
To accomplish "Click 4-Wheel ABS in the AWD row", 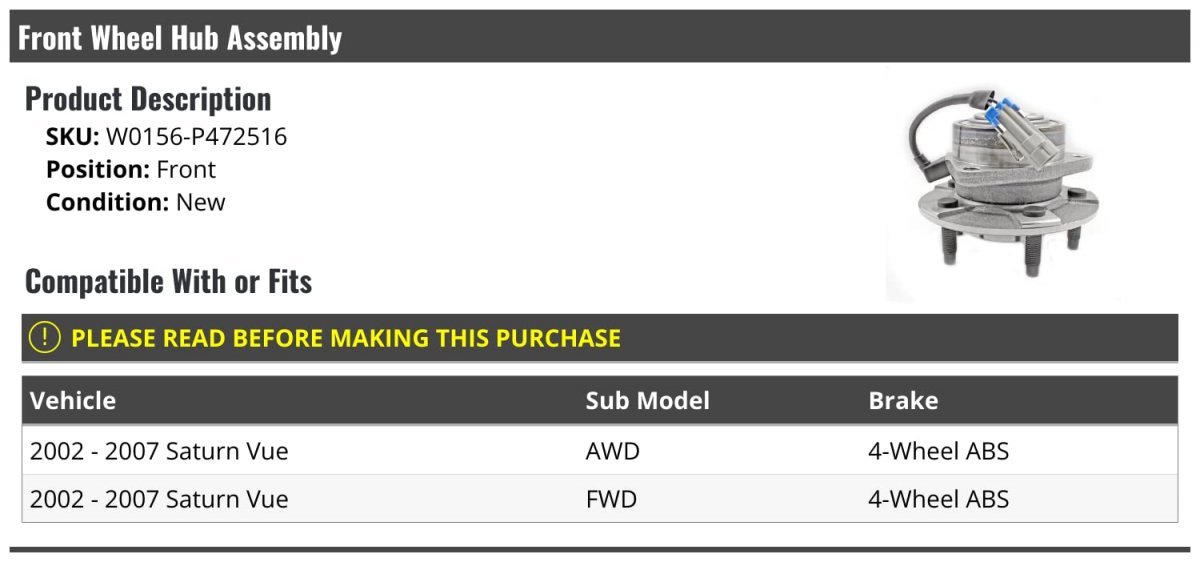I will click(x=939, y=451).
